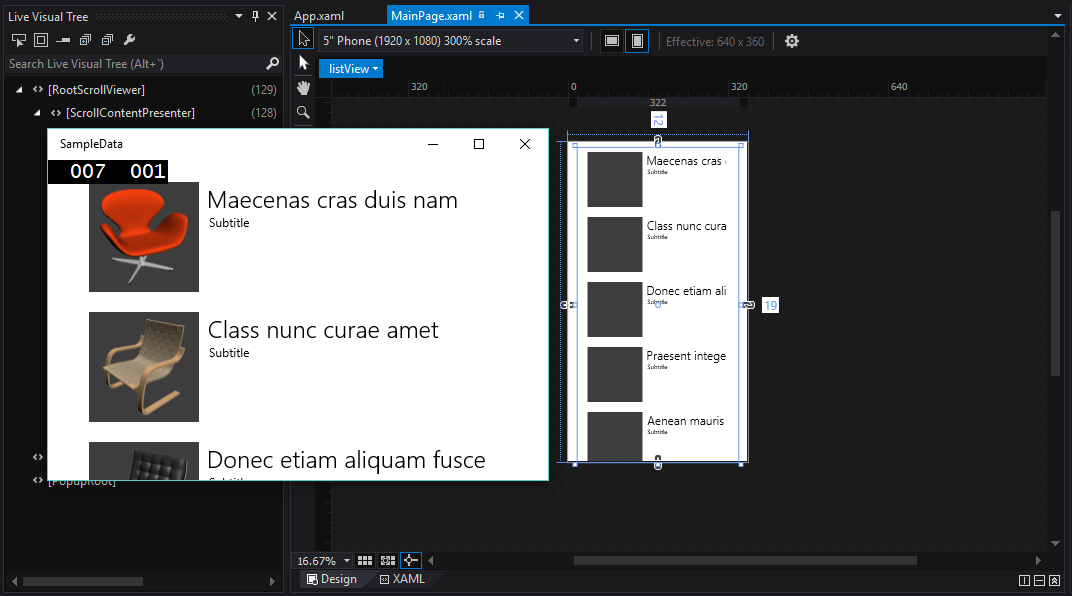Screen dimensions: 1072x596
Task: Collapse the [ScrollContentPresenter] node
Action: coord(37,113)
